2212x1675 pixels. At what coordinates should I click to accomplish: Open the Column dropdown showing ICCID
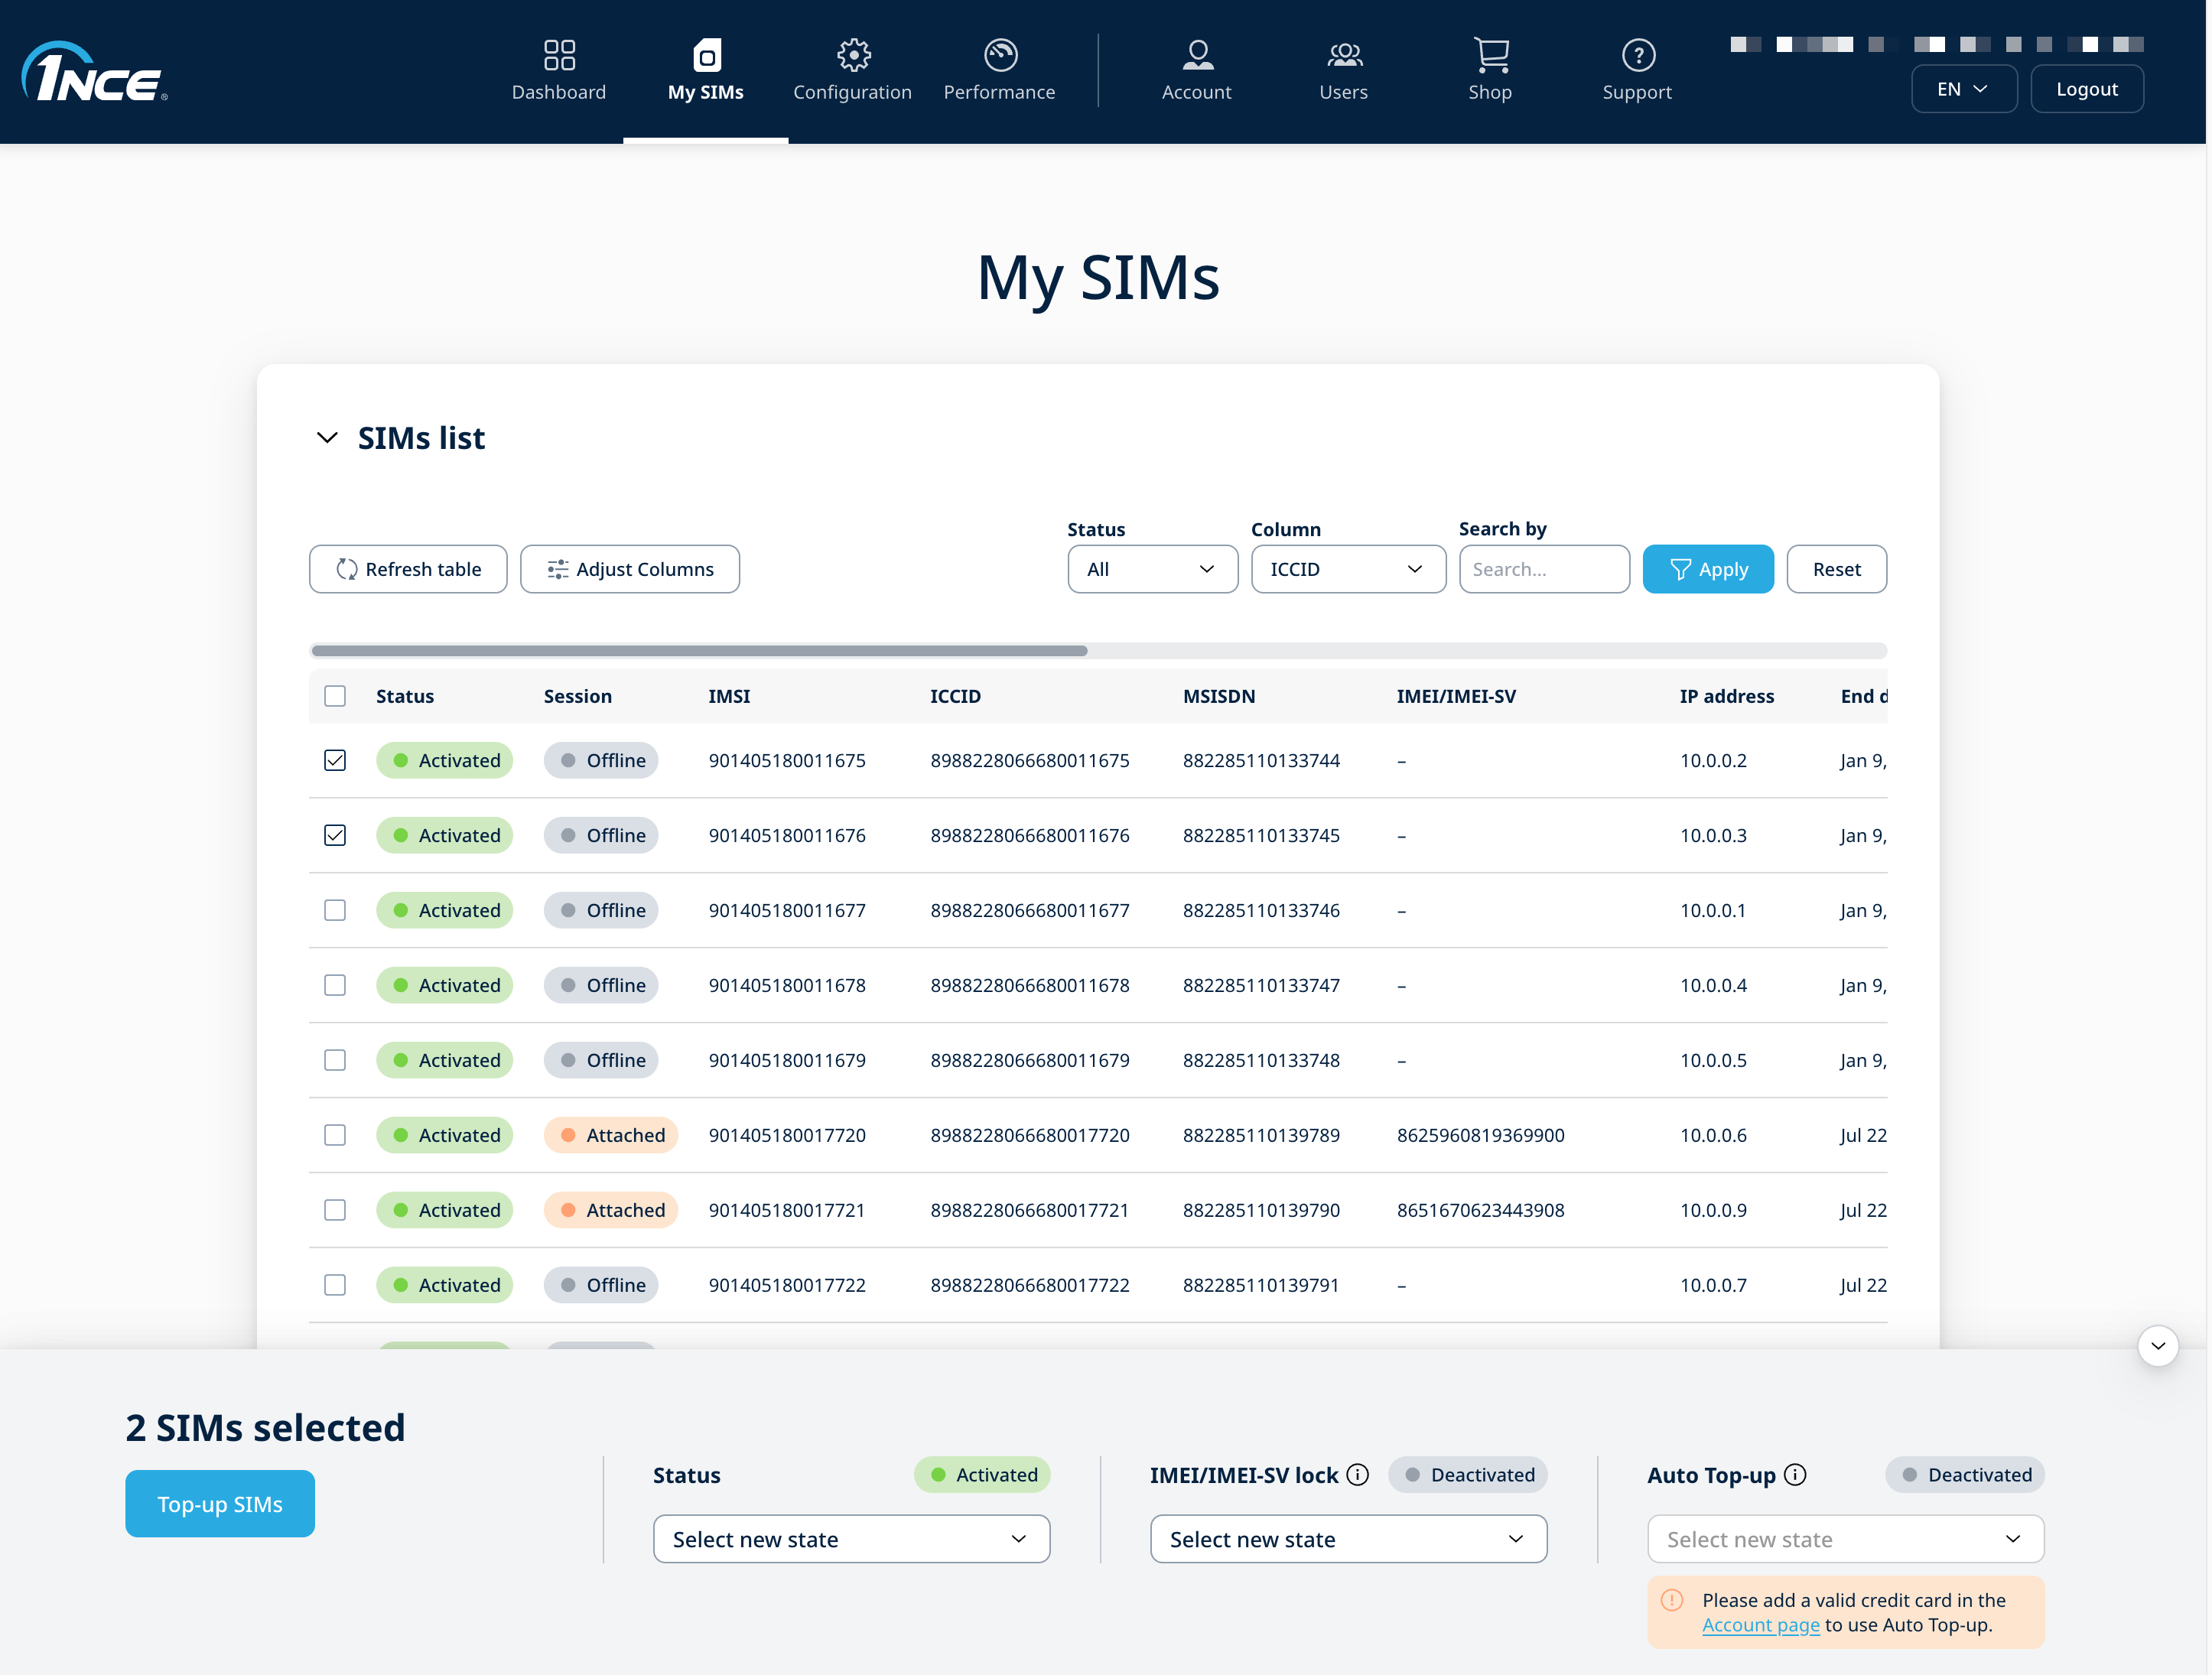1348,569
